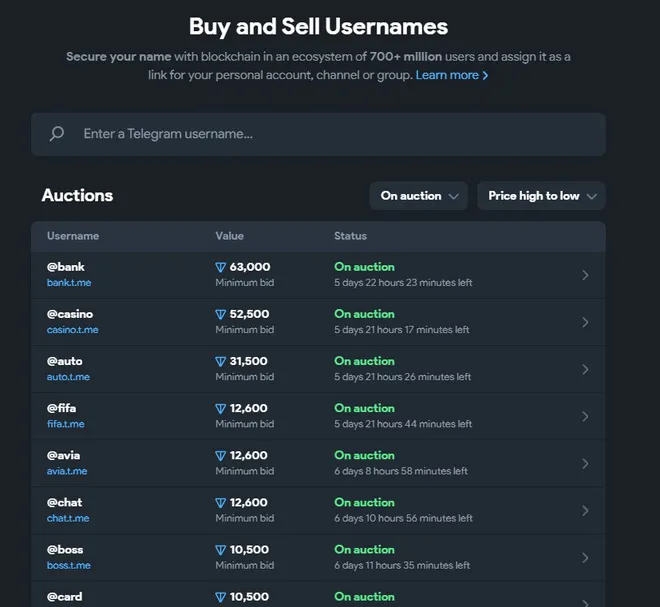Viewport: 660px width, 607px height.
Task: Click the TON icon beside 52,500
Action: click(x=221, y=314)
